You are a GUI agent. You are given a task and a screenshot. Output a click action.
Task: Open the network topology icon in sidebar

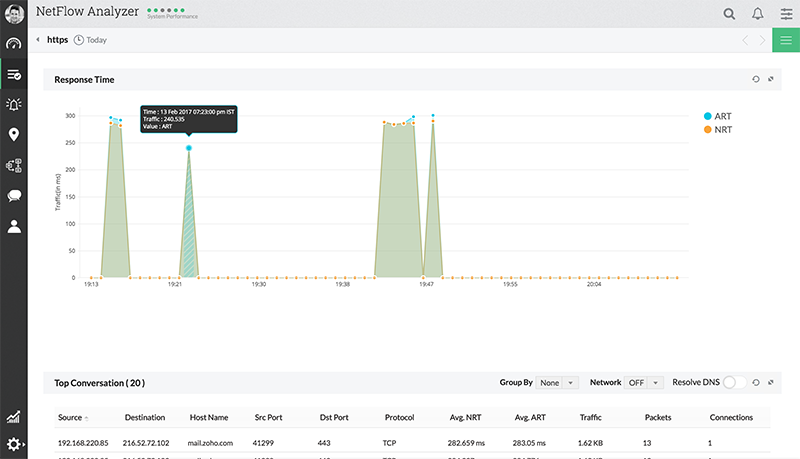pyautogui.click(x=14, y=165)
